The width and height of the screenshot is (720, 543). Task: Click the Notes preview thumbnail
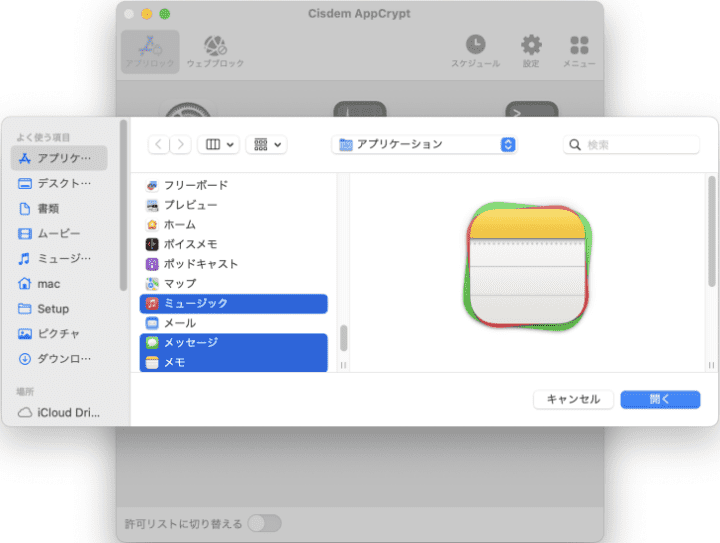coord(527,266)
